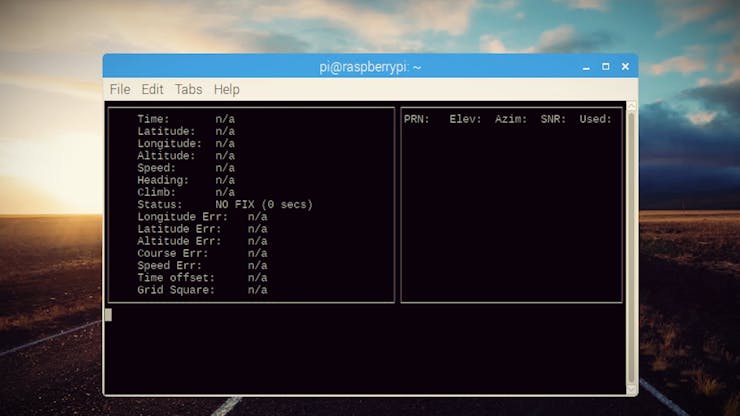Click the 'Elev:' column header

(x=465, y=119)
